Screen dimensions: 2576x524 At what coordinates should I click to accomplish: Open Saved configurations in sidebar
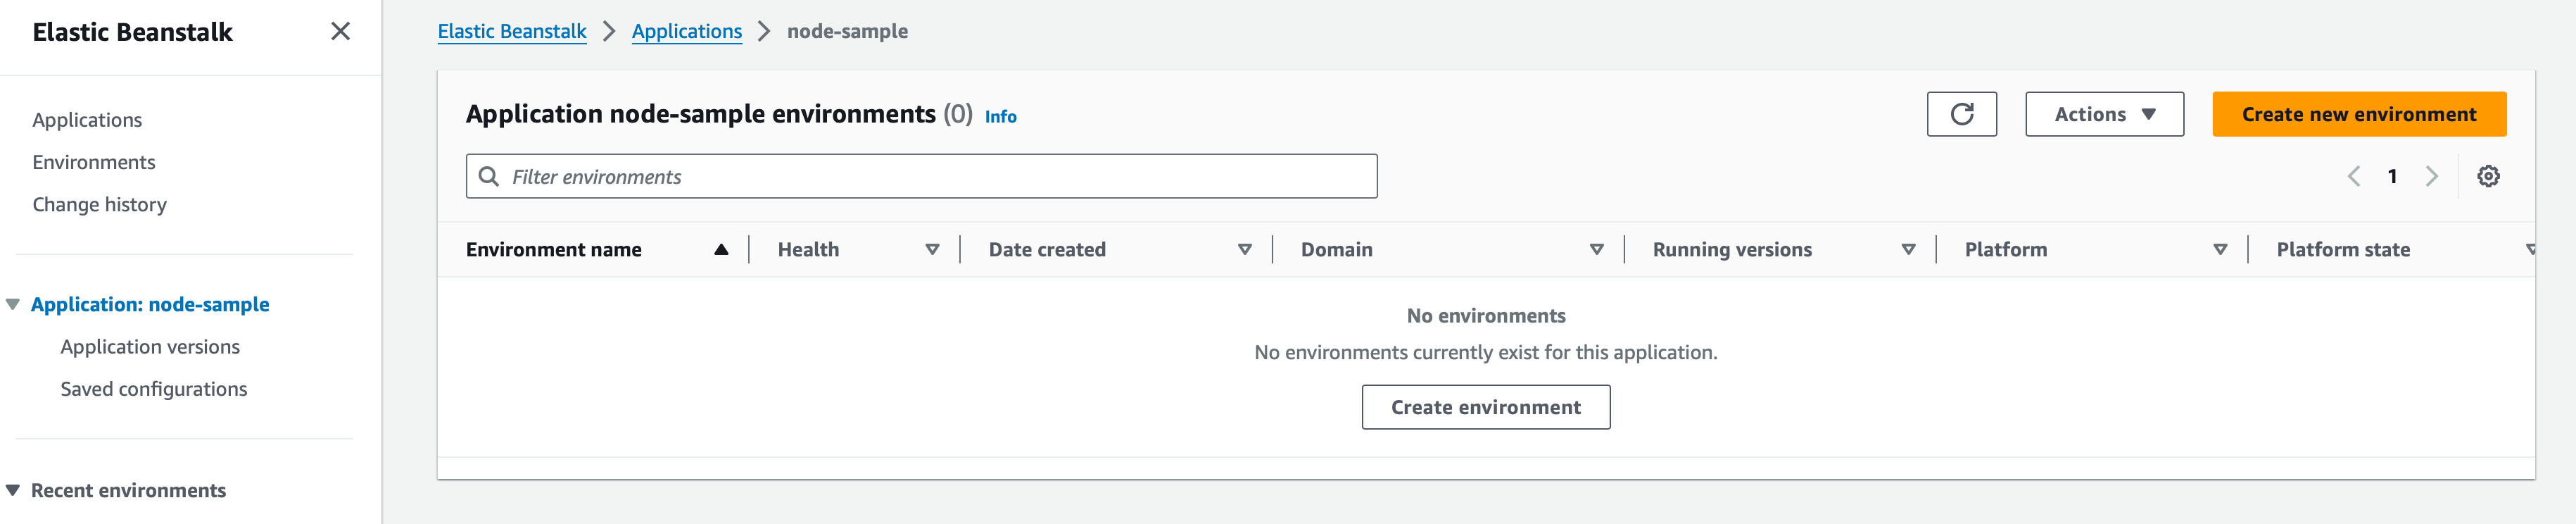tap(154, 389)
